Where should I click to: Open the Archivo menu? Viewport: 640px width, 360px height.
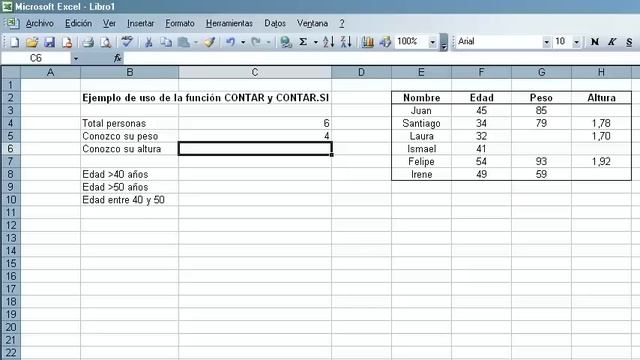(40, 24)
